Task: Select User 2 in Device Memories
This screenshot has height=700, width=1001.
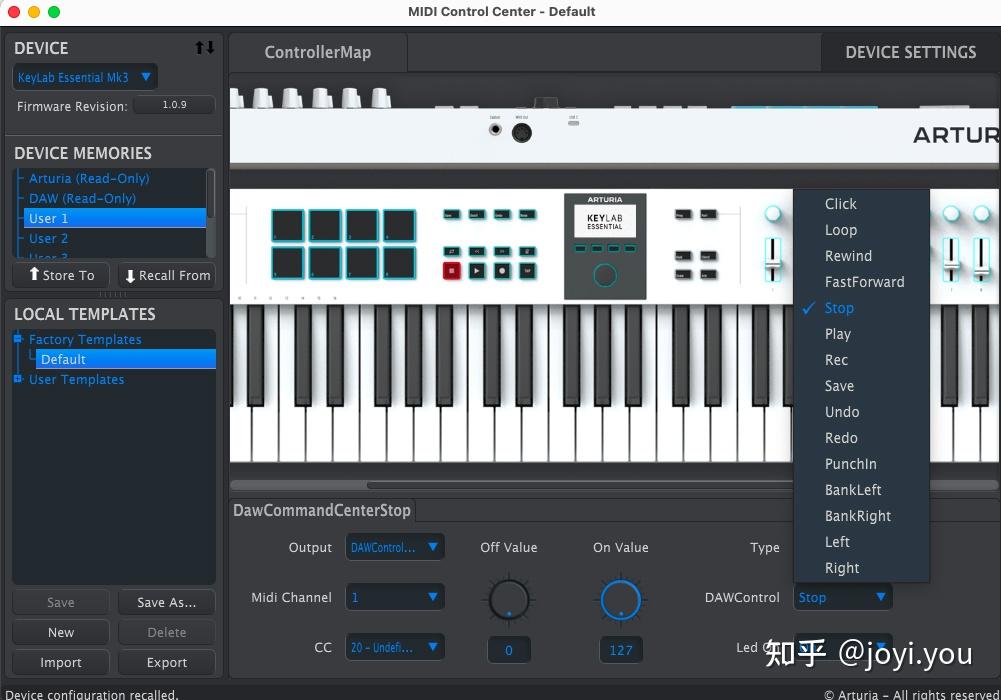Action: pyautogui.click(x=48, y=238)
